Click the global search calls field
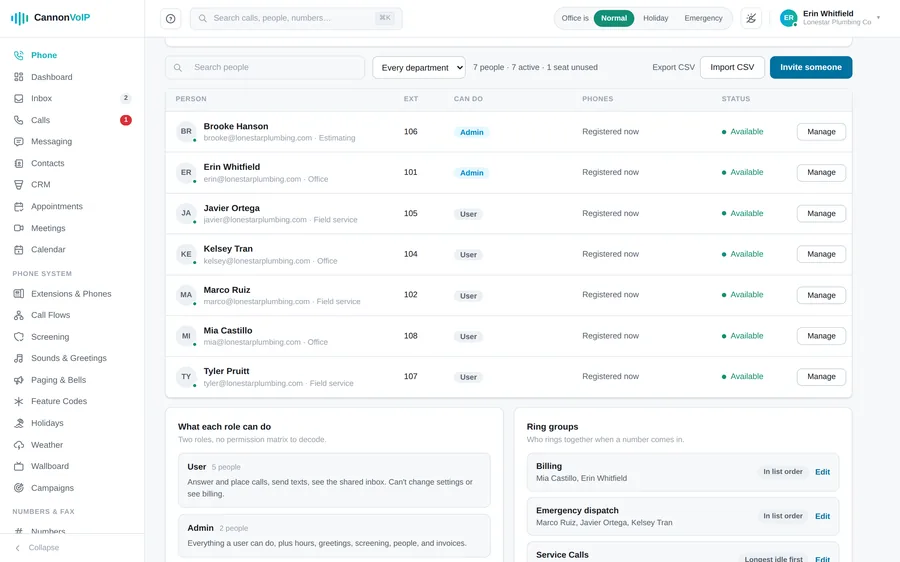900x562 pixels. (296, 18)
